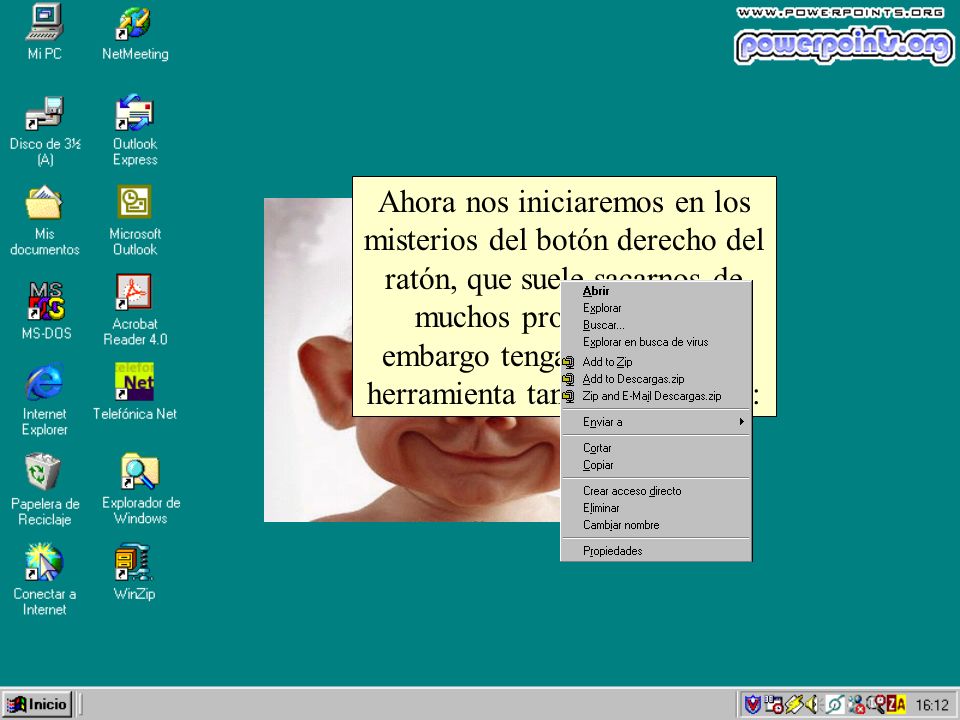Click Add to Zip menu entry

click(x=656, y=362)
